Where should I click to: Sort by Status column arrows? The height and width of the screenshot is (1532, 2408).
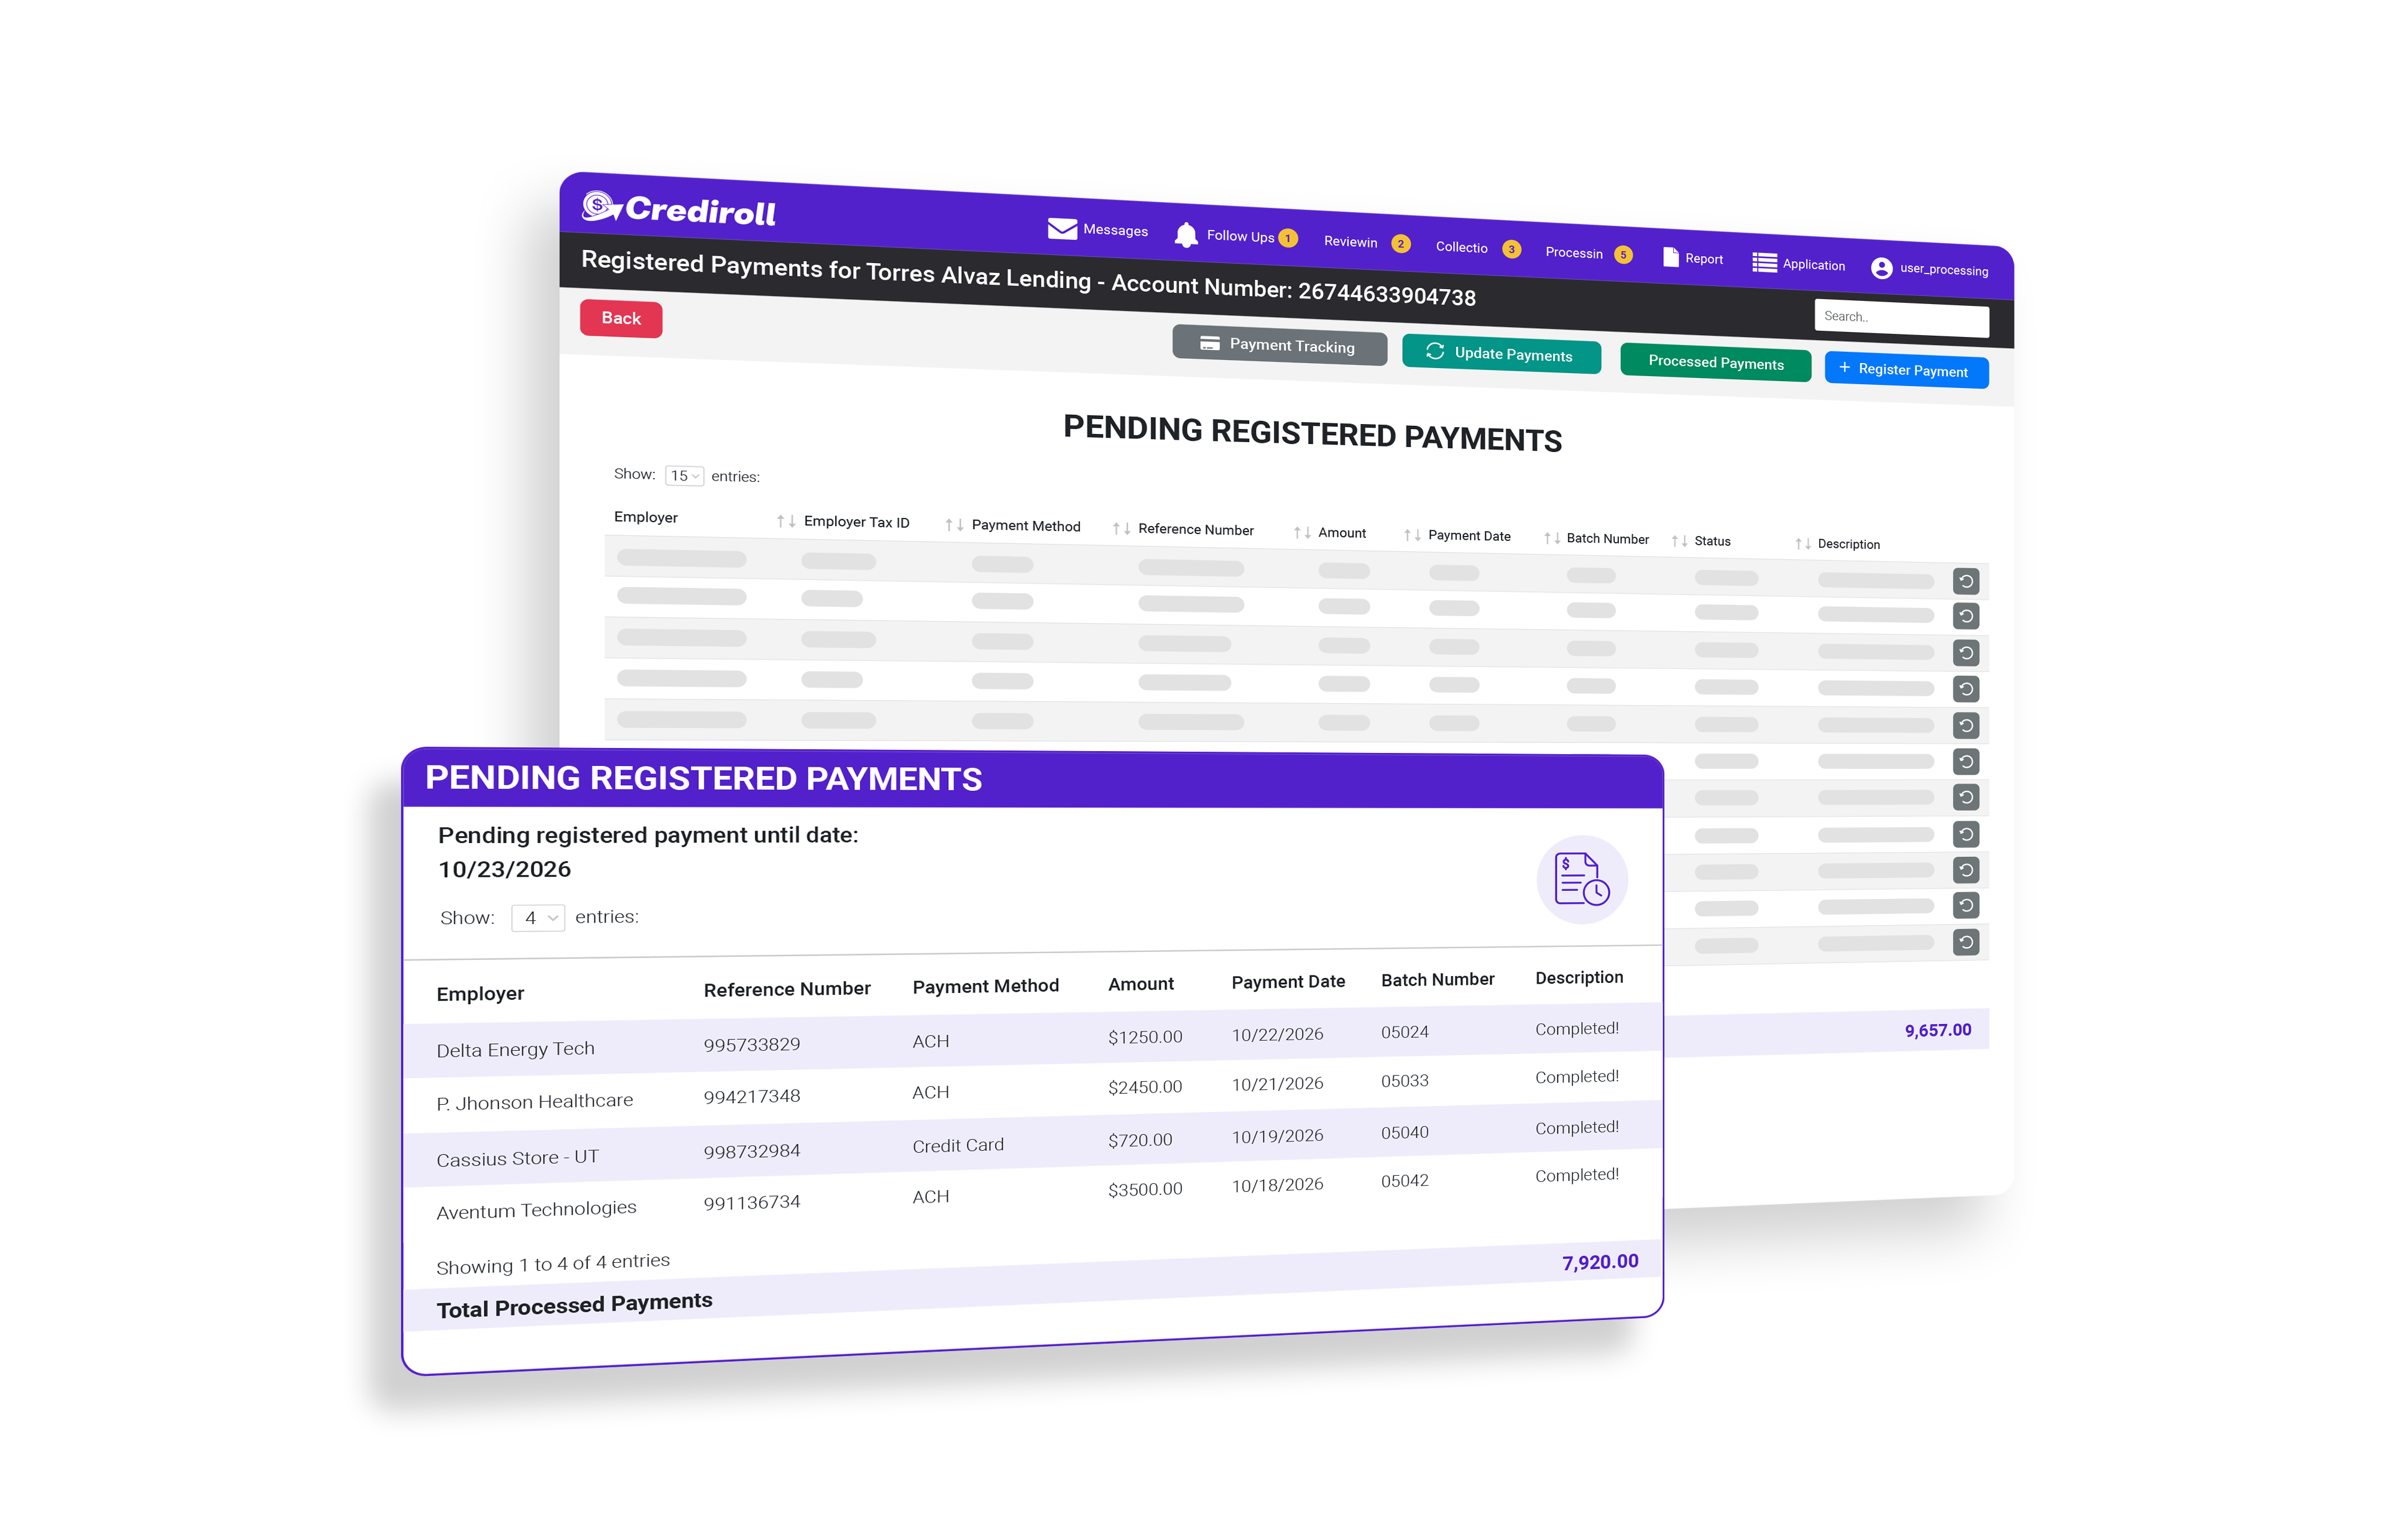[x=1679, y=541]
